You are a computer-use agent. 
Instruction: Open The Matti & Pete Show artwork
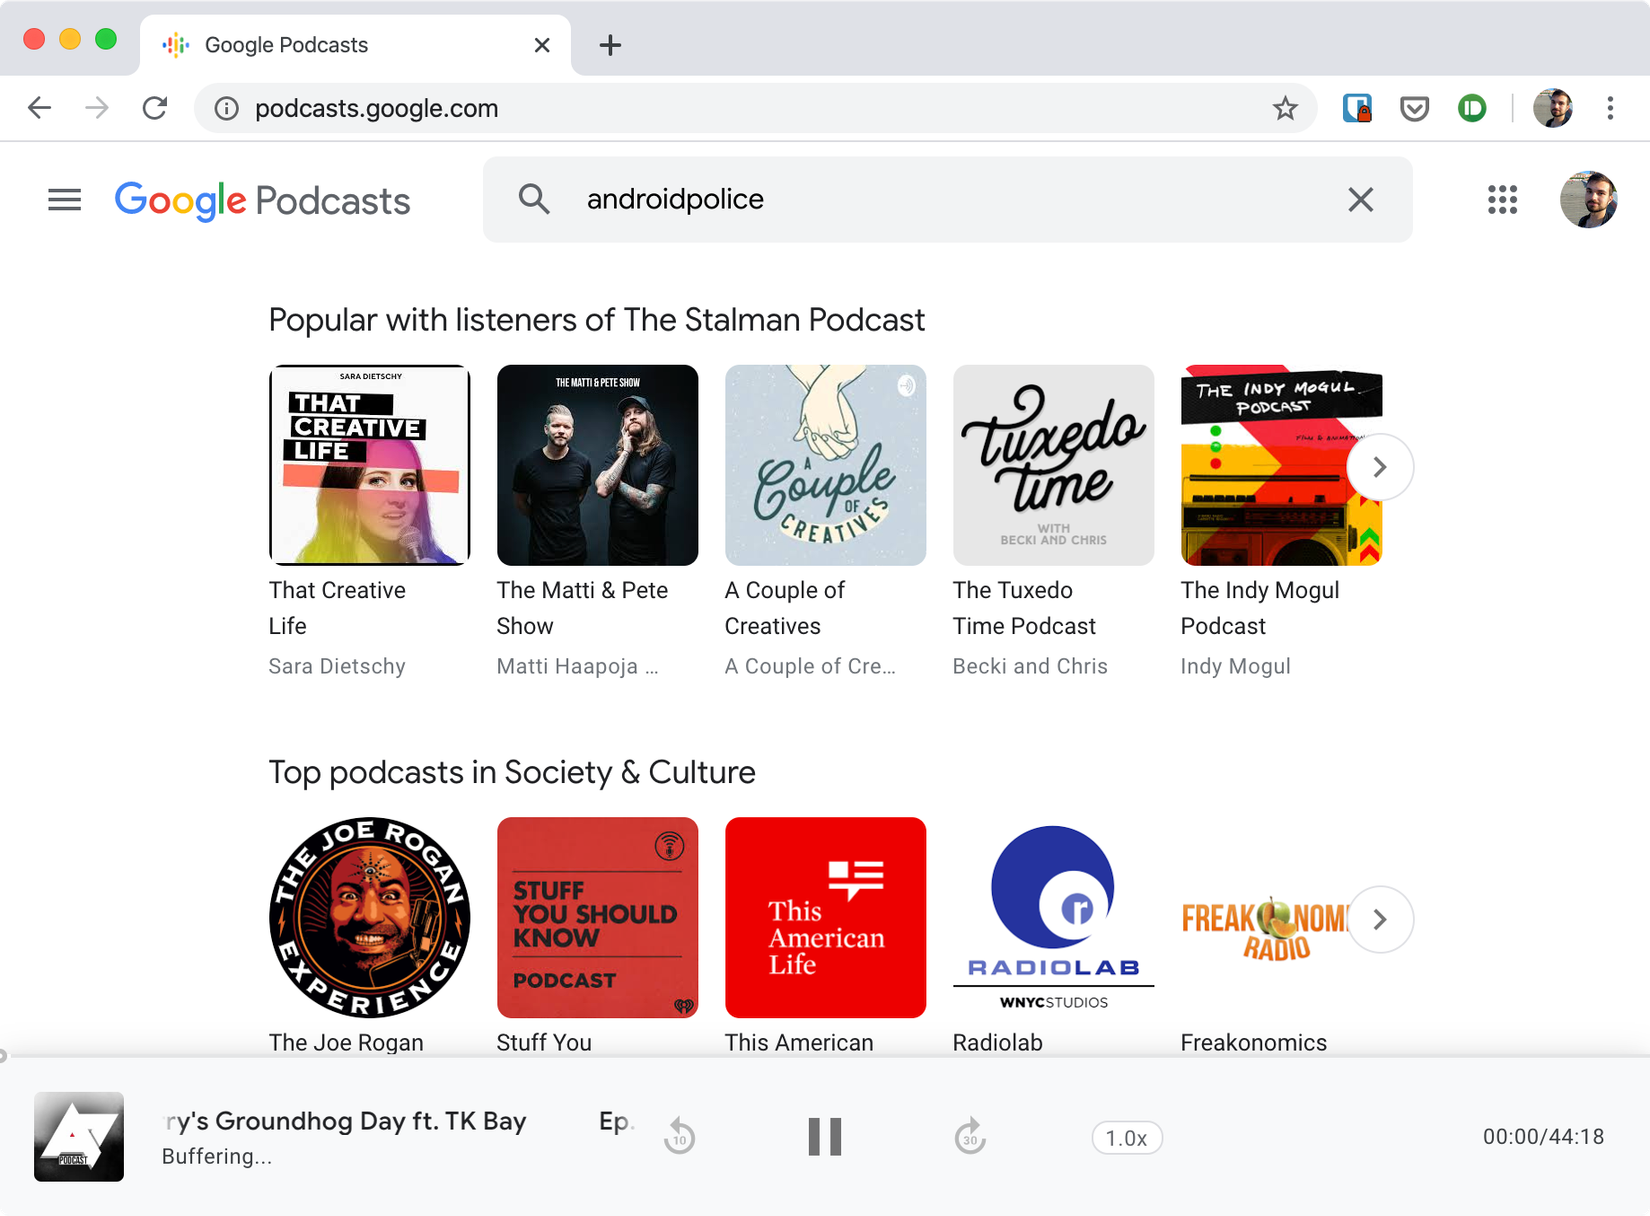click(x=597, y=465)
